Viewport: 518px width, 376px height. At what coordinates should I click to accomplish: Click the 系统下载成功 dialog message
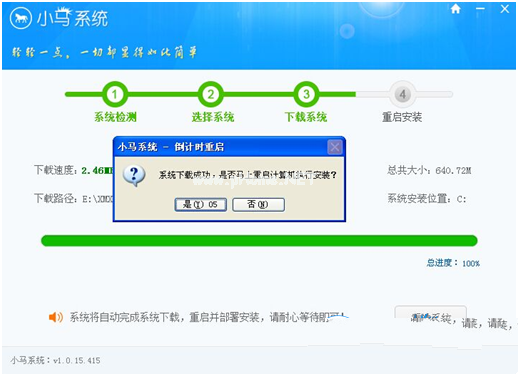pos(247,175)
